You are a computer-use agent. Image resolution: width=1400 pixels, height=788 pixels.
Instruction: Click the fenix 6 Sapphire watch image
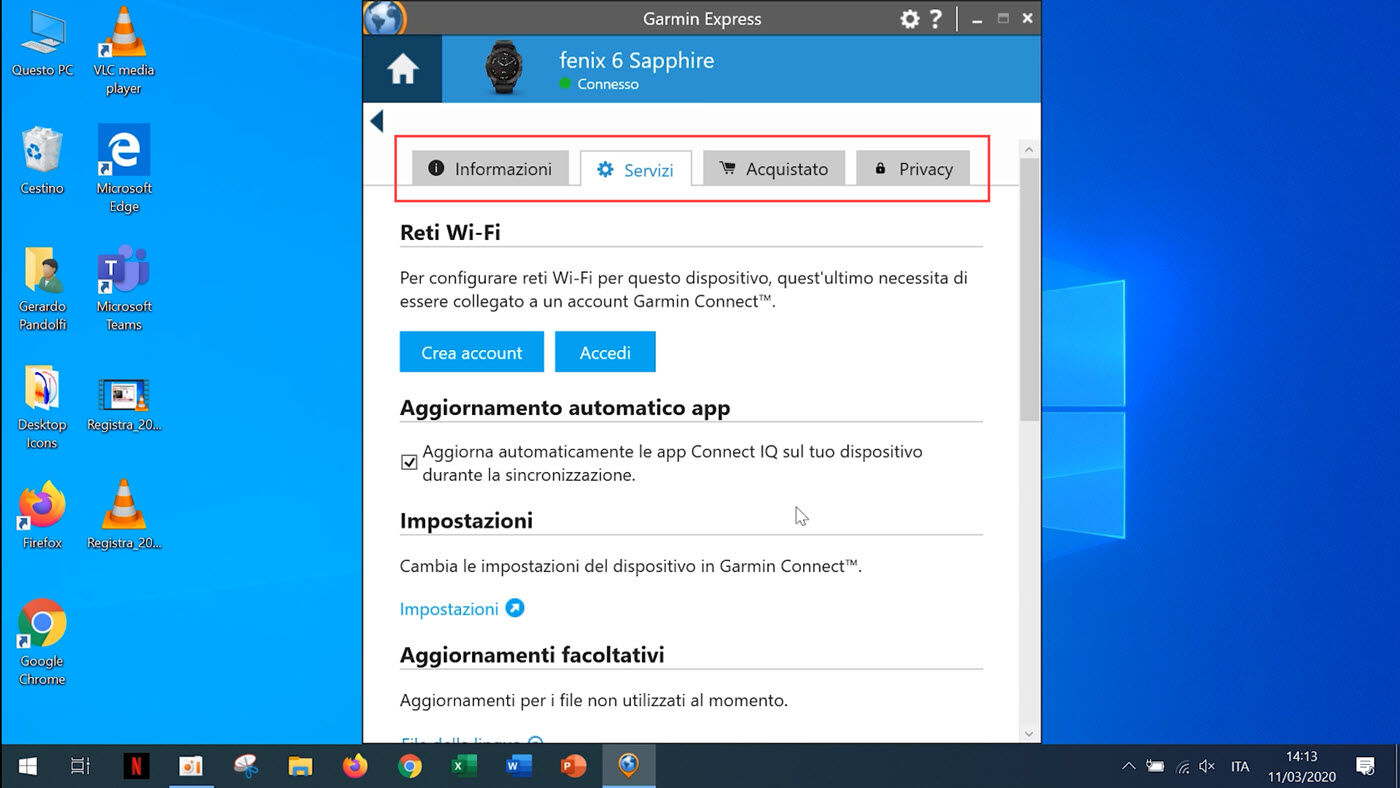pyautogui.click(x=503, y=70)
